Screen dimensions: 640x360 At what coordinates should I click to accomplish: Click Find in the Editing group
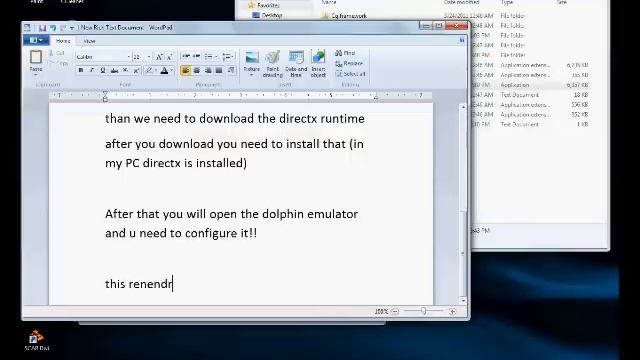click(345, 53)
